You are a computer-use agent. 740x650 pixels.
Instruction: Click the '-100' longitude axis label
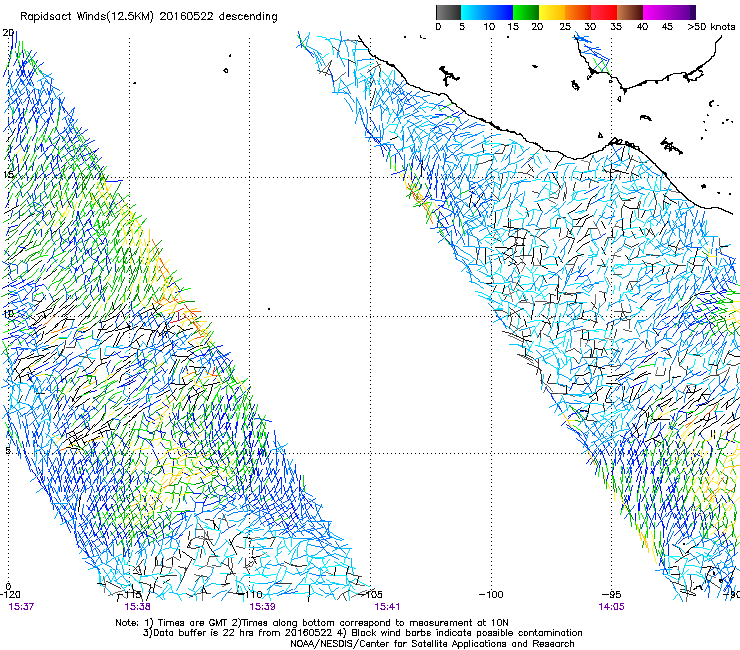[x=491, y=594]
